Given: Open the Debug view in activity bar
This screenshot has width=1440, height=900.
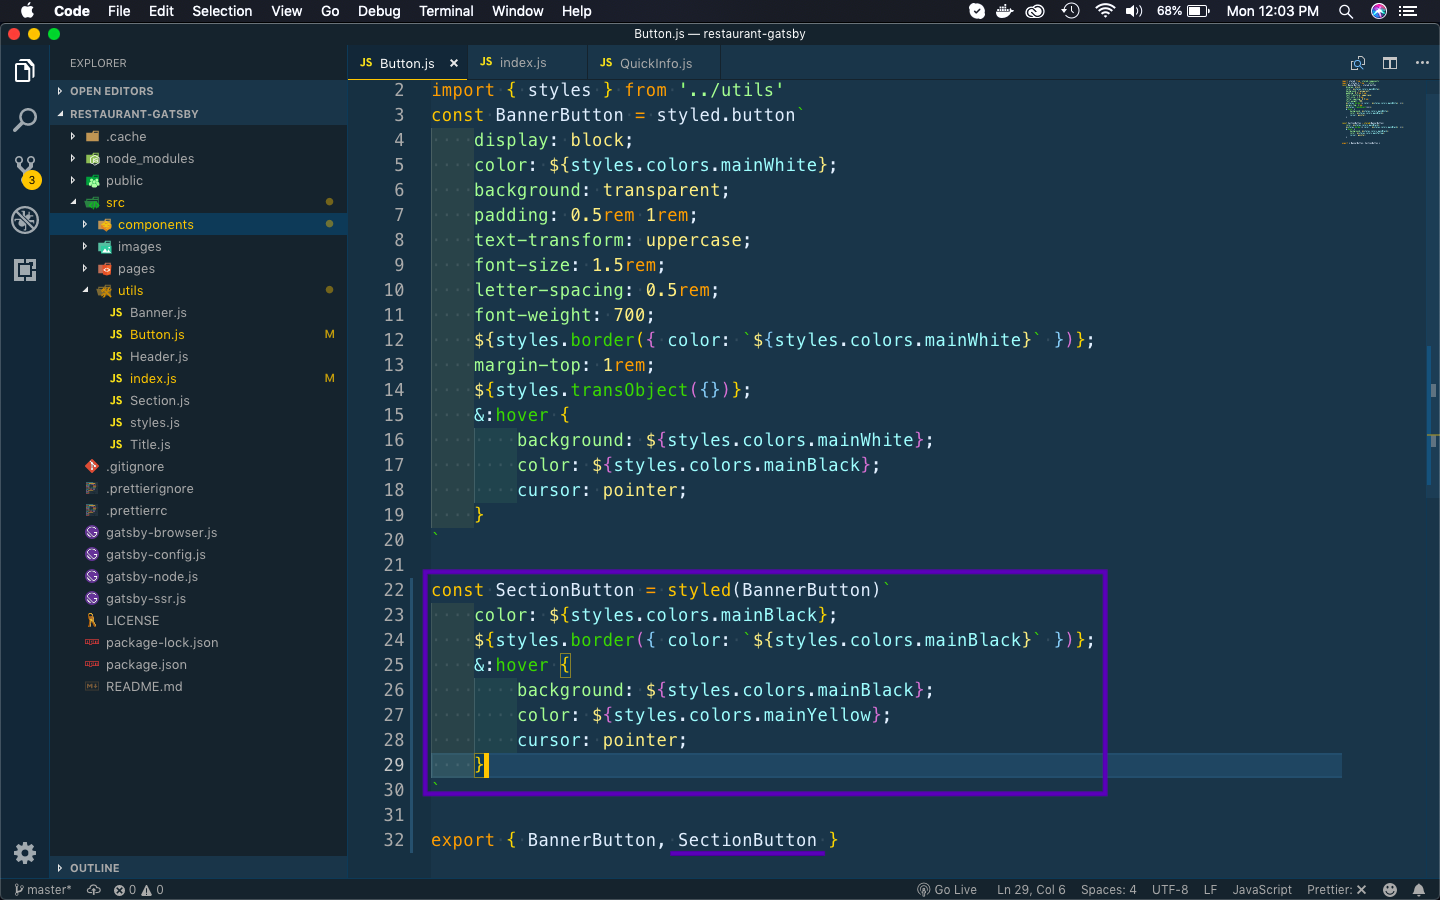Looking at the screenshot, I should point(25,220).
